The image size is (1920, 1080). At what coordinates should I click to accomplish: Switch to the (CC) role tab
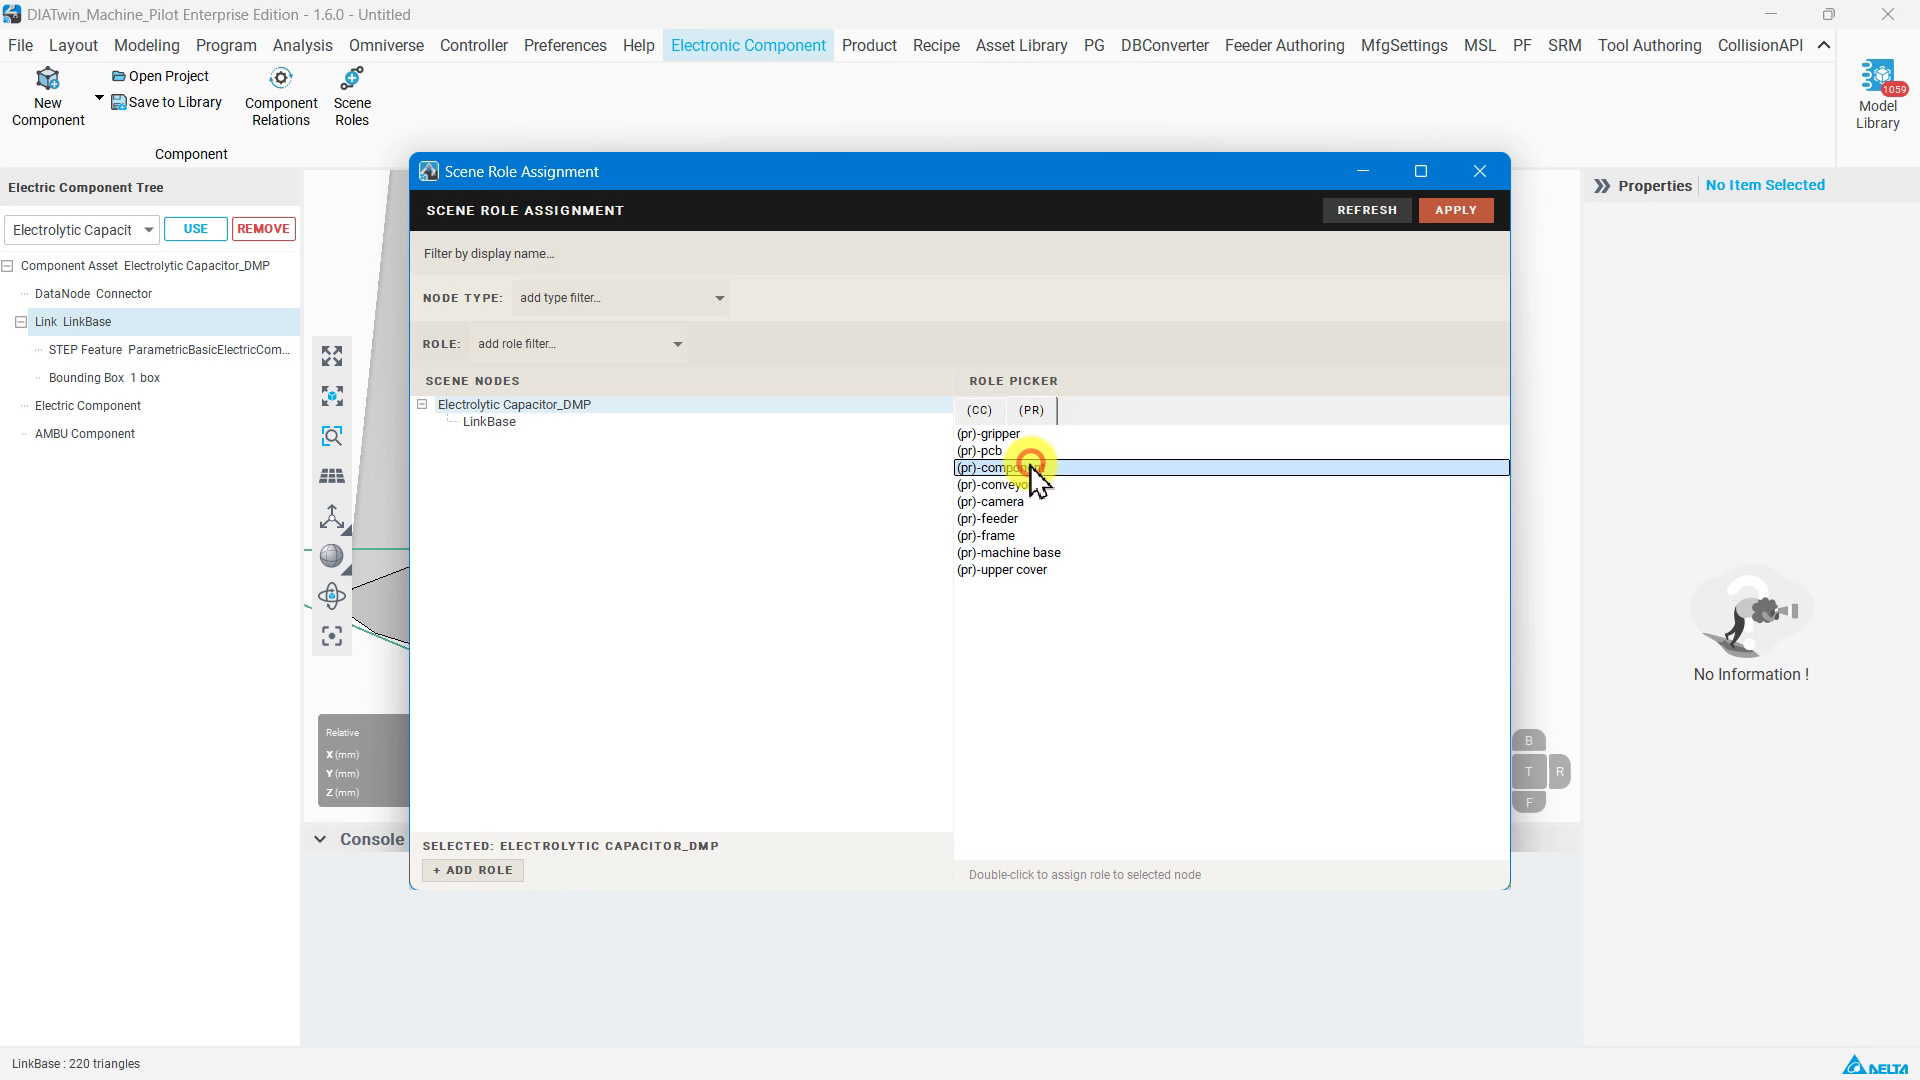(979, 411)
